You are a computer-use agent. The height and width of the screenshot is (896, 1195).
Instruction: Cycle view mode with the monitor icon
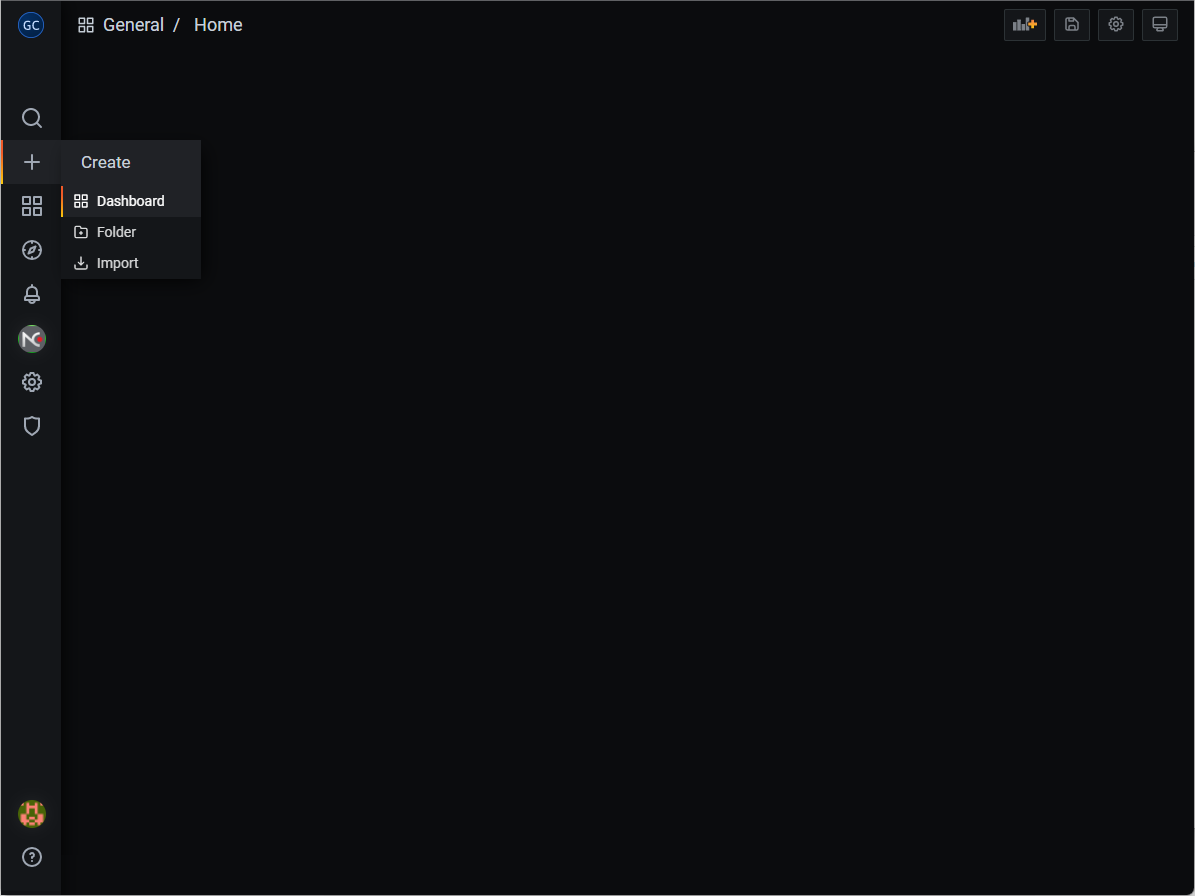(x=1160, y=25)
